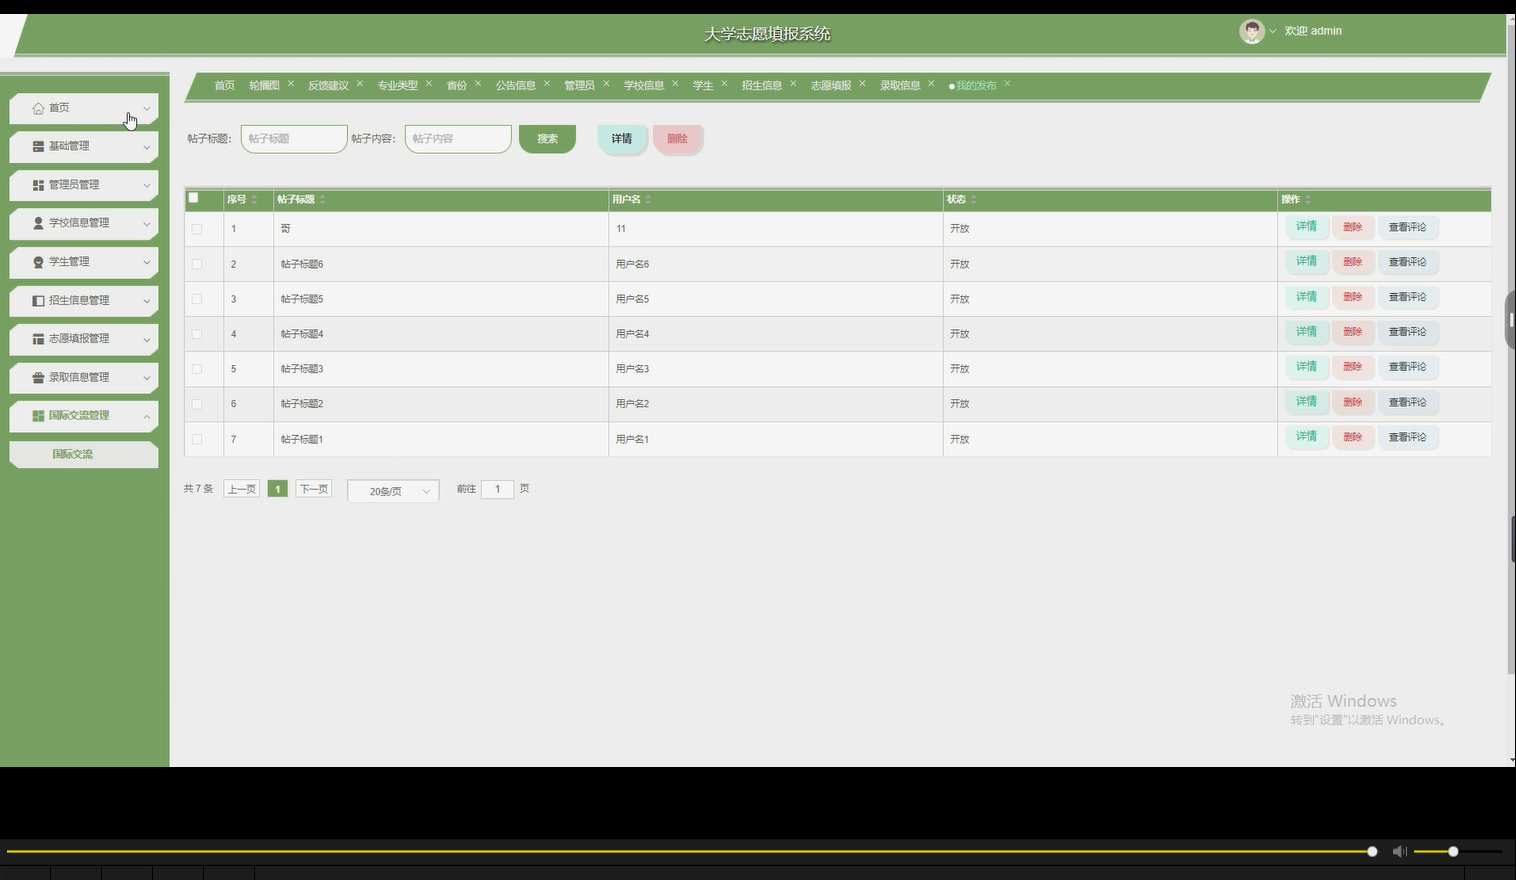Click 查看评论 for 帖子标题6 row

[x=1408, y=262]
